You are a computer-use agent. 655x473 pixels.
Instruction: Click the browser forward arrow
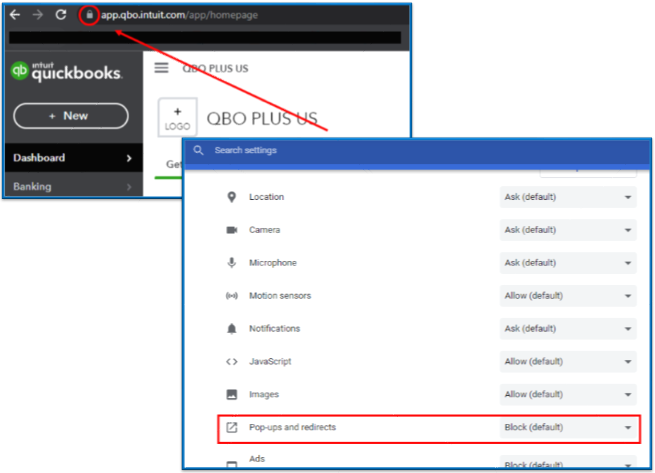click(x=38, y=15)
